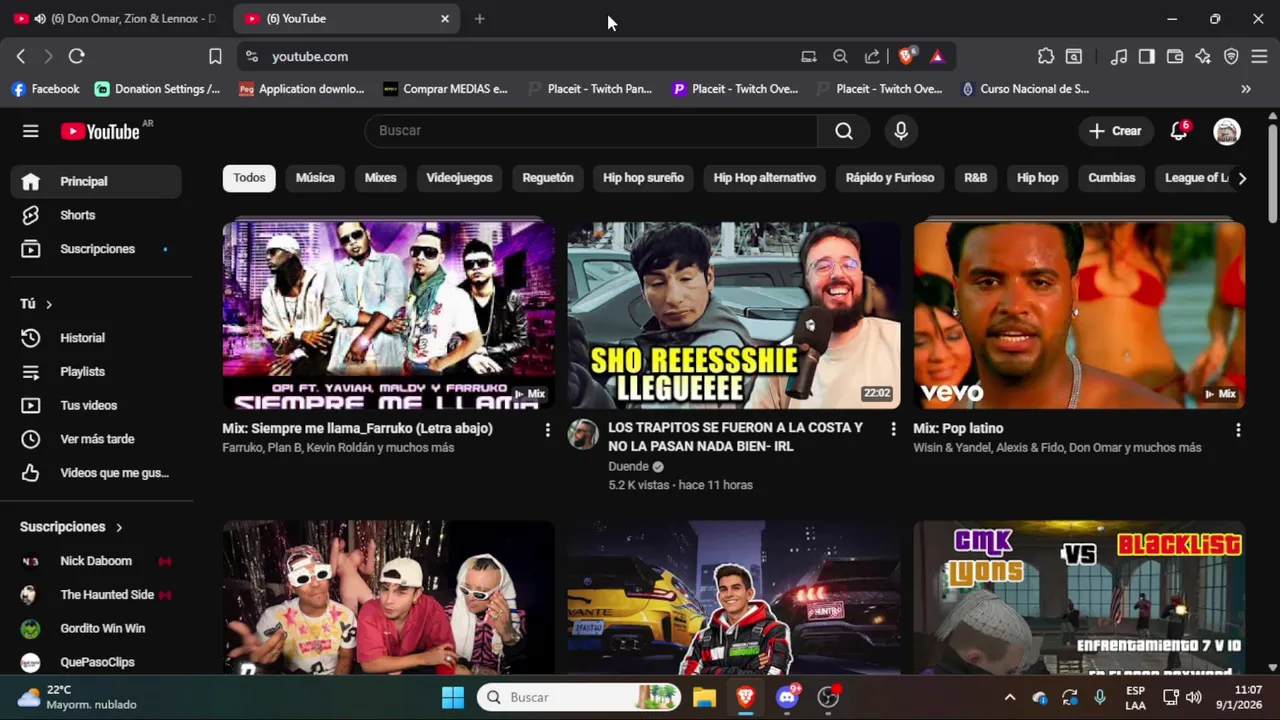Open the weather widget showing 22°C
1280x720 pixels.
click(x=78, y=697)
